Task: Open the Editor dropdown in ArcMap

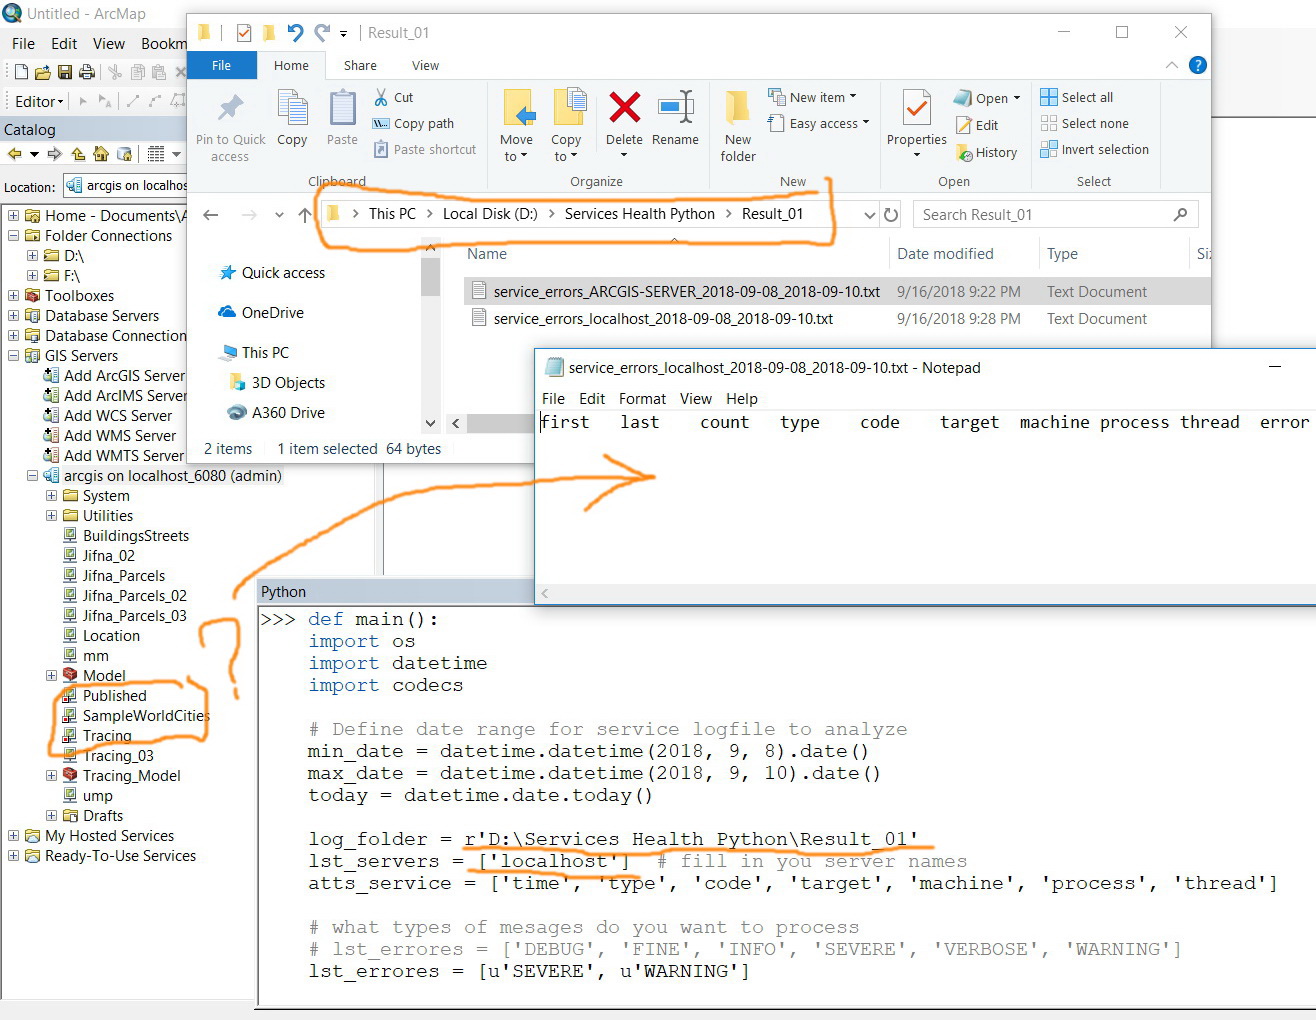Action: point(39,101)
